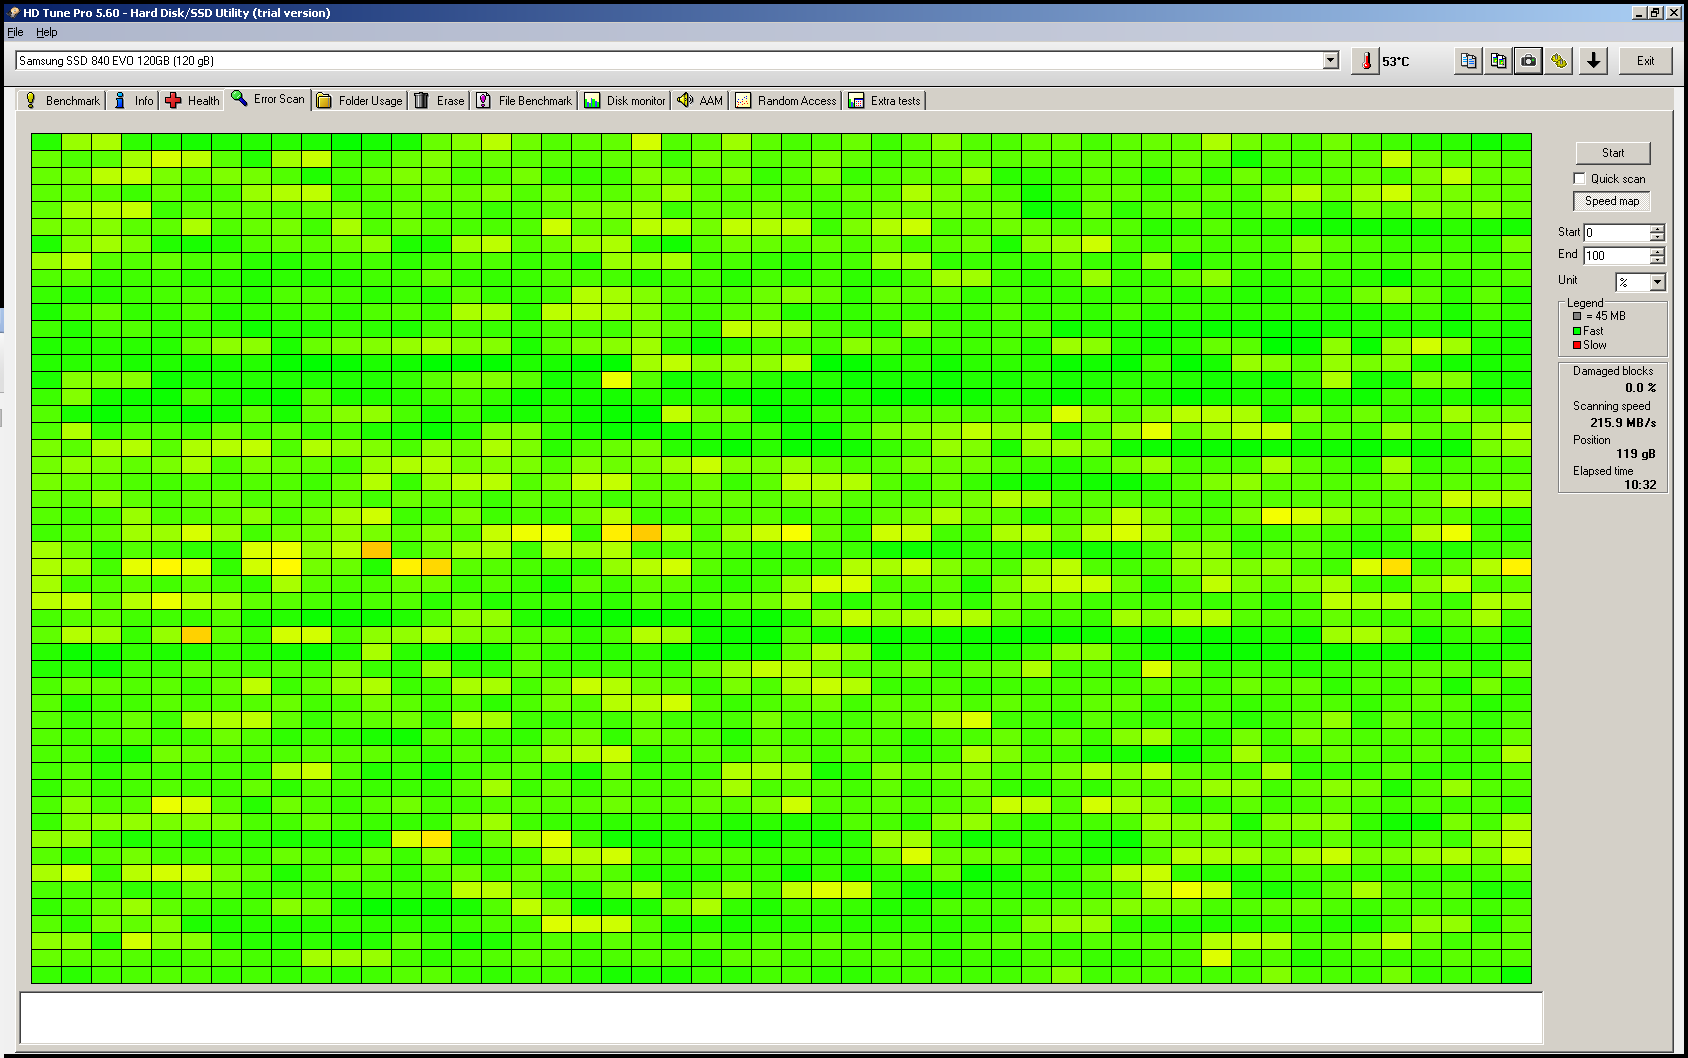
Task: Click the 215.9 MB/s scanning speed value
Action: pyautogui.click(x=1623, y=423)
